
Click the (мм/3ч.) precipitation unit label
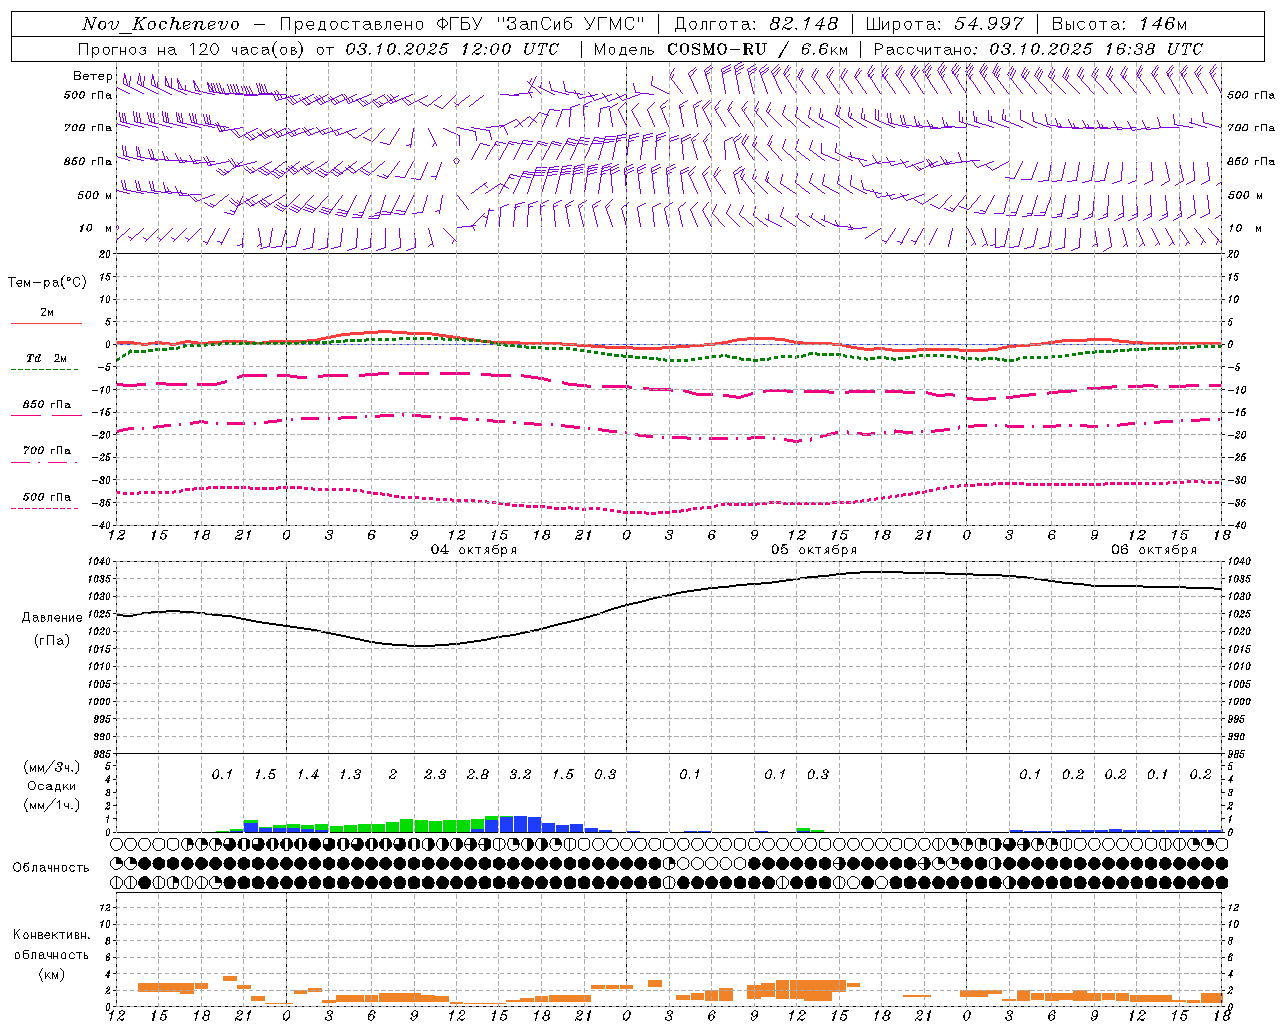tap(52, 767)
